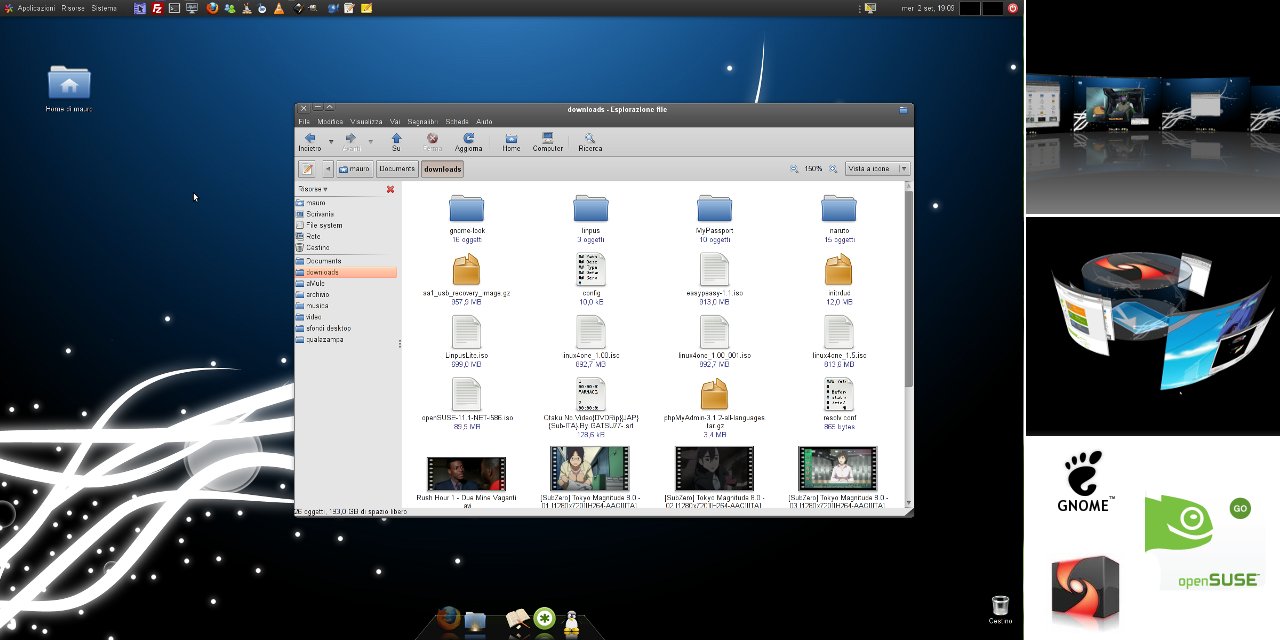Screen dimensions: 1280x640
Task: Select the config file icon
Action: pos(591,270)
